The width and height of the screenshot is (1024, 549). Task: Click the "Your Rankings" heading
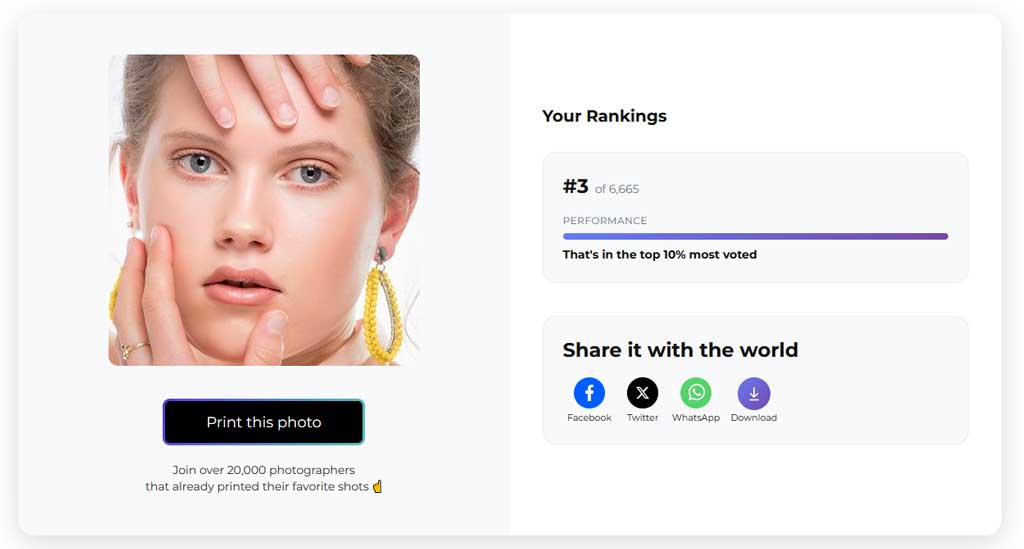(x=604, y=116)
